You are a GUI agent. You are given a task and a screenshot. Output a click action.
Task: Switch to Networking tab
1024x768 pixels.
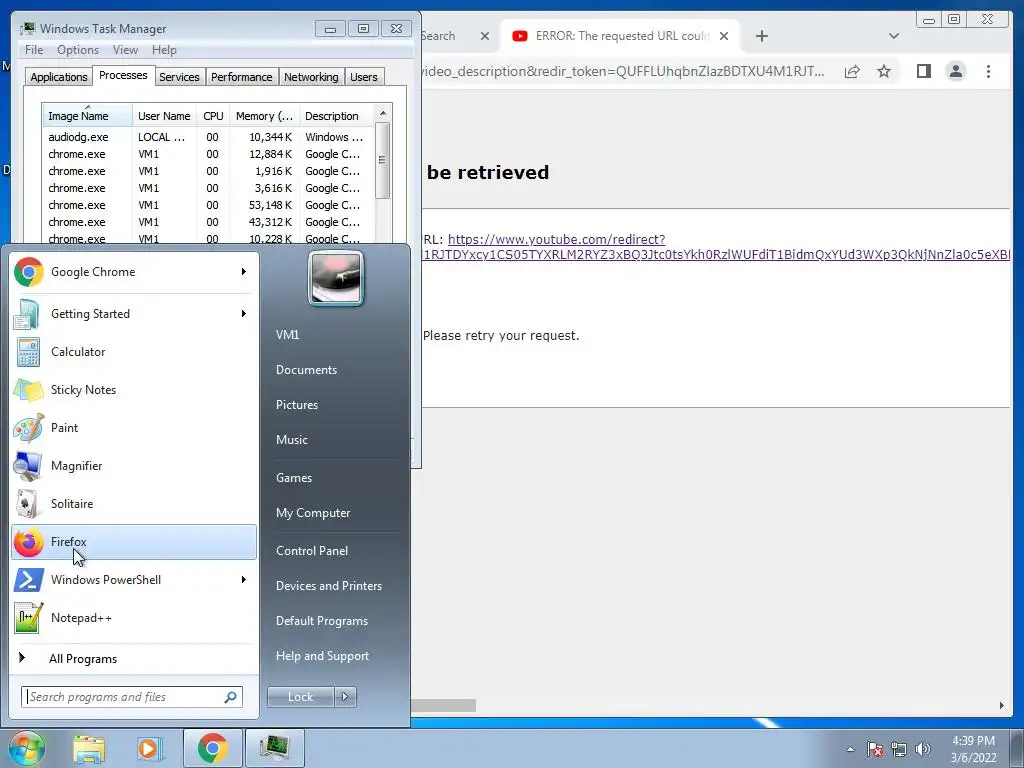click(x=311, y=77)
